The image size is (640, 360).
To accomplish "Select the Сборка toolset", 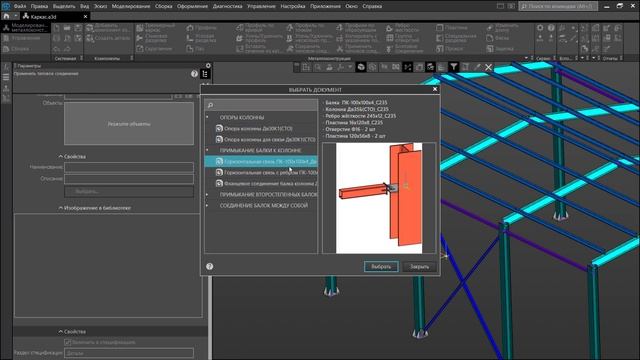I will tap(25, 49).
